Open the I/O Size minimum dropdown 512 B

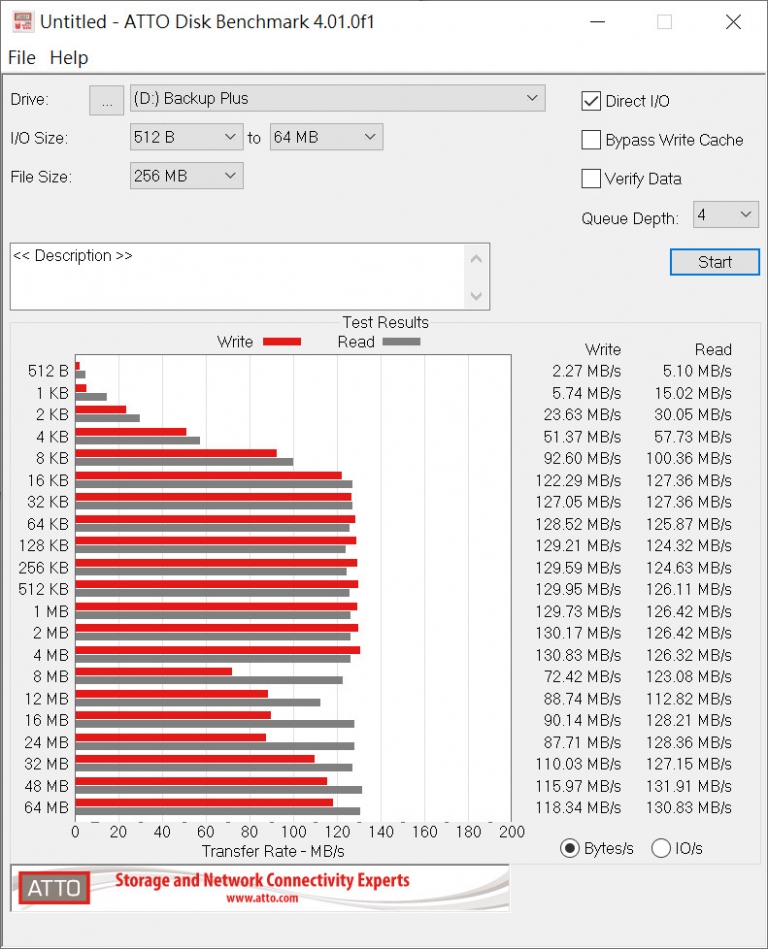[x=186, y=137]
